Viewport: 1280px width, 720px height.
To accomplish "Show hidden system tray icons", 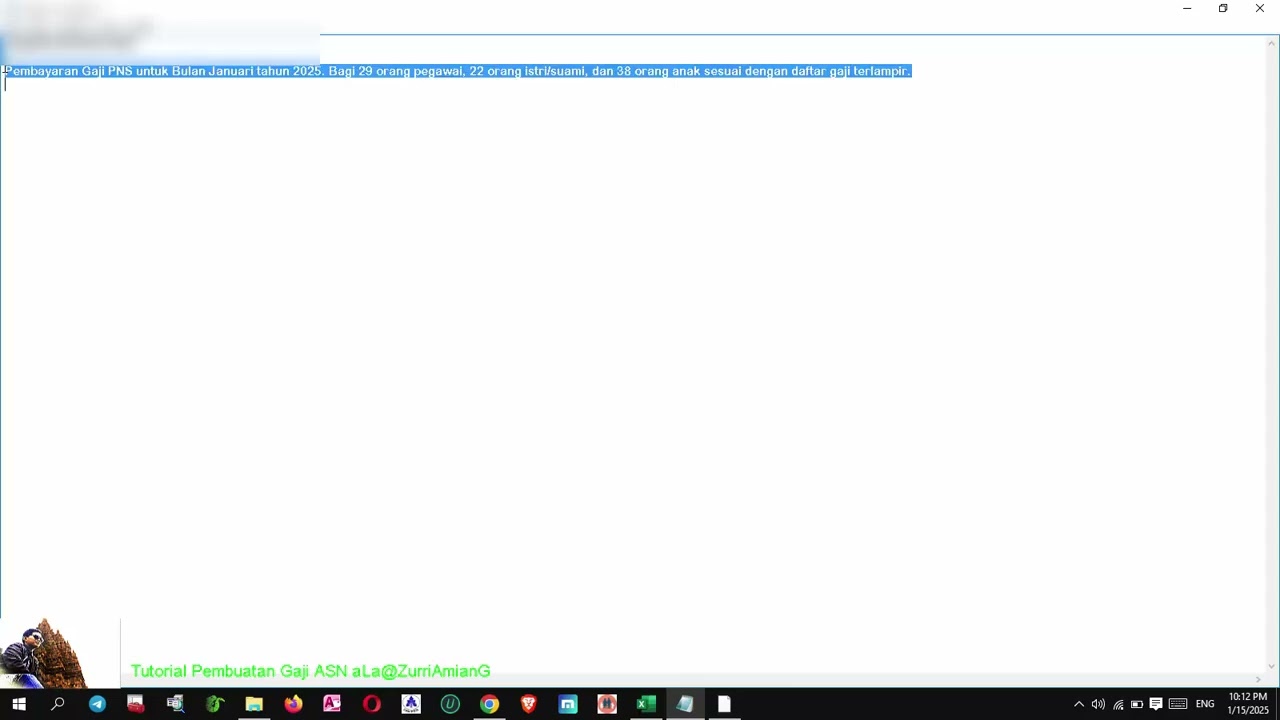I will pos(1079,704).
